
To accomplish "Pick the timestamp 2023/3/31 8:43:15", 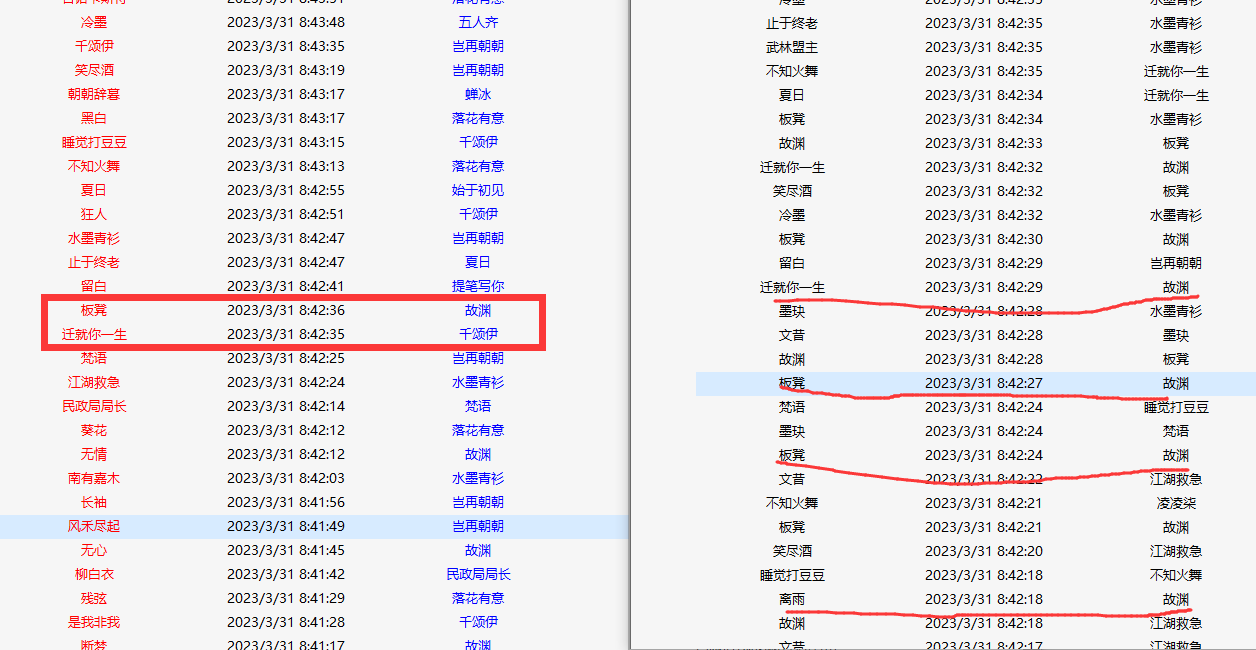I will point(286,142).
